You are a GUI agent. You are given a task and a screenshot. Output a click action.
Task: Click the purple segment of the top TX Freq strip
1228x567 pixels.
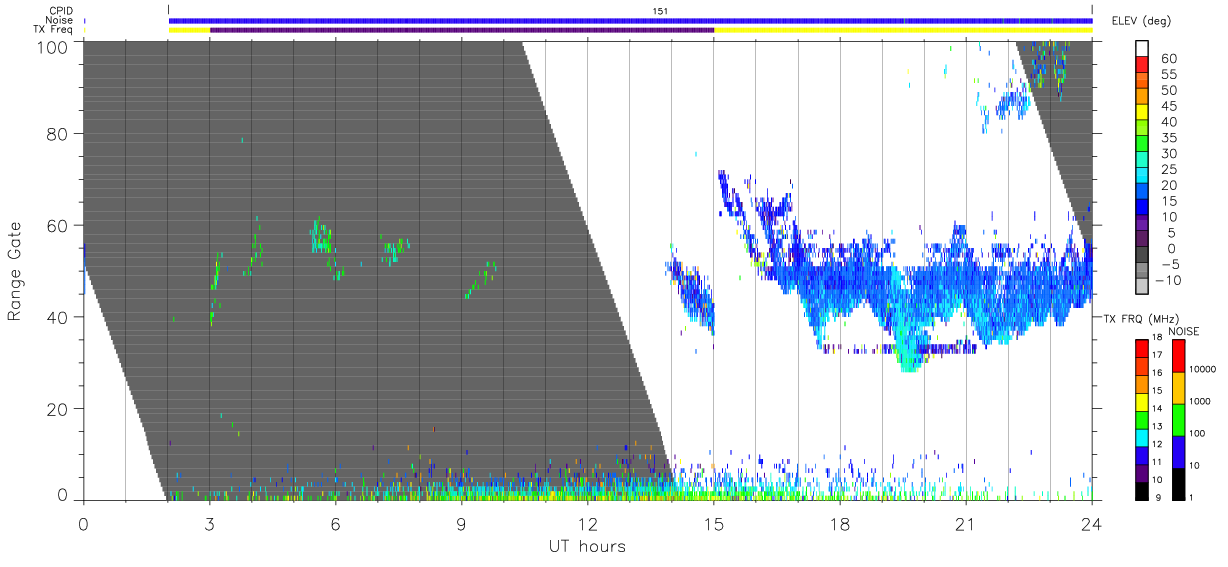462,30
